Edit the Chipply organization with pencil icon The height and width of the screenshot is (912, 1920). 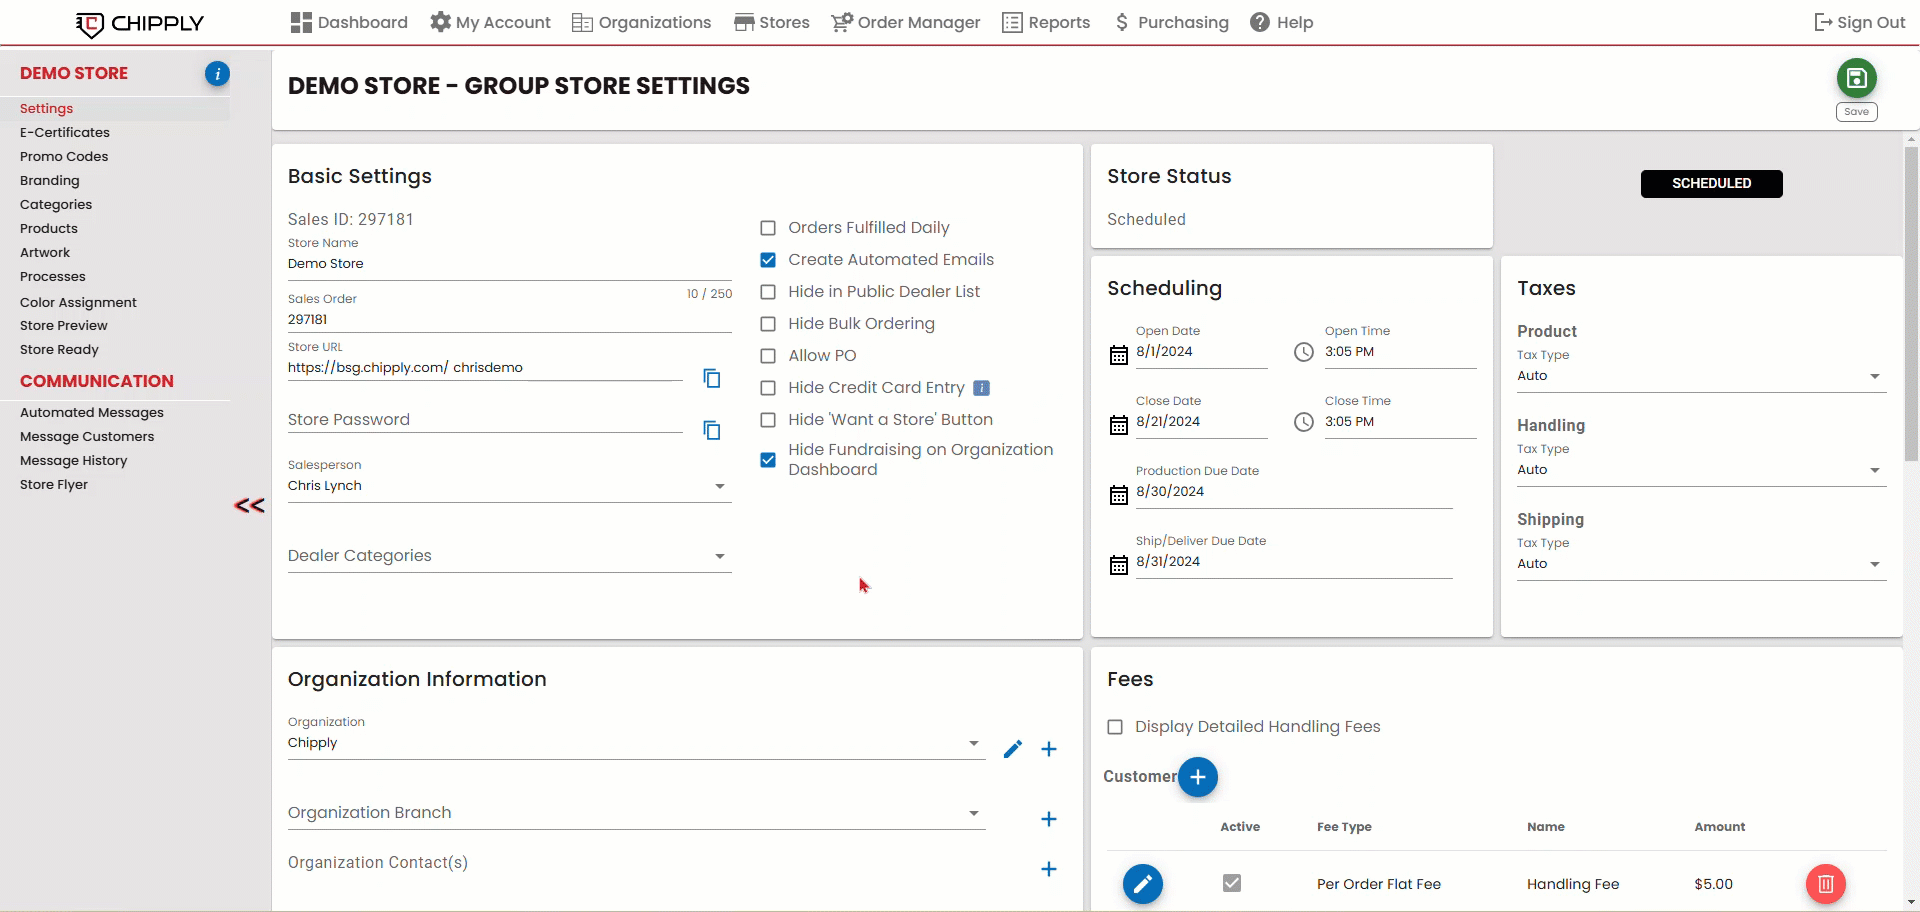pos(1012,749)
